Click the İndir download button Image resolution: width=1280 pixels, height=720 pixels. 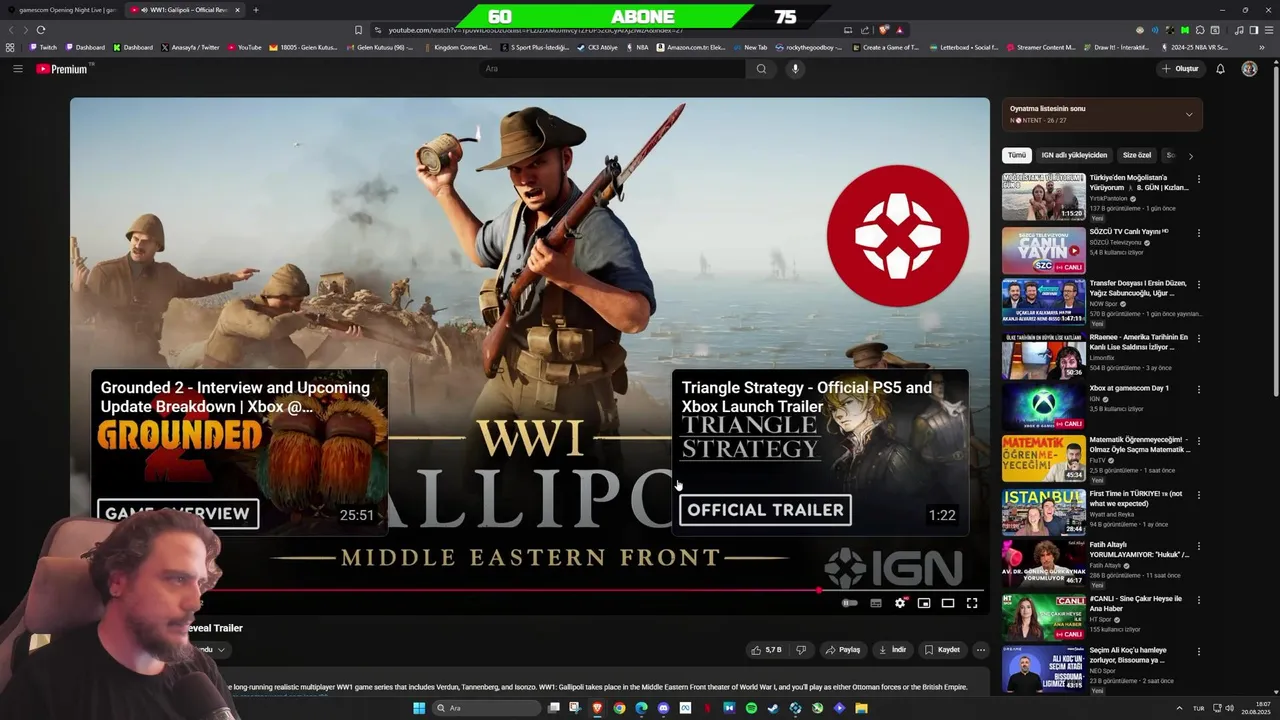(892, 650)
